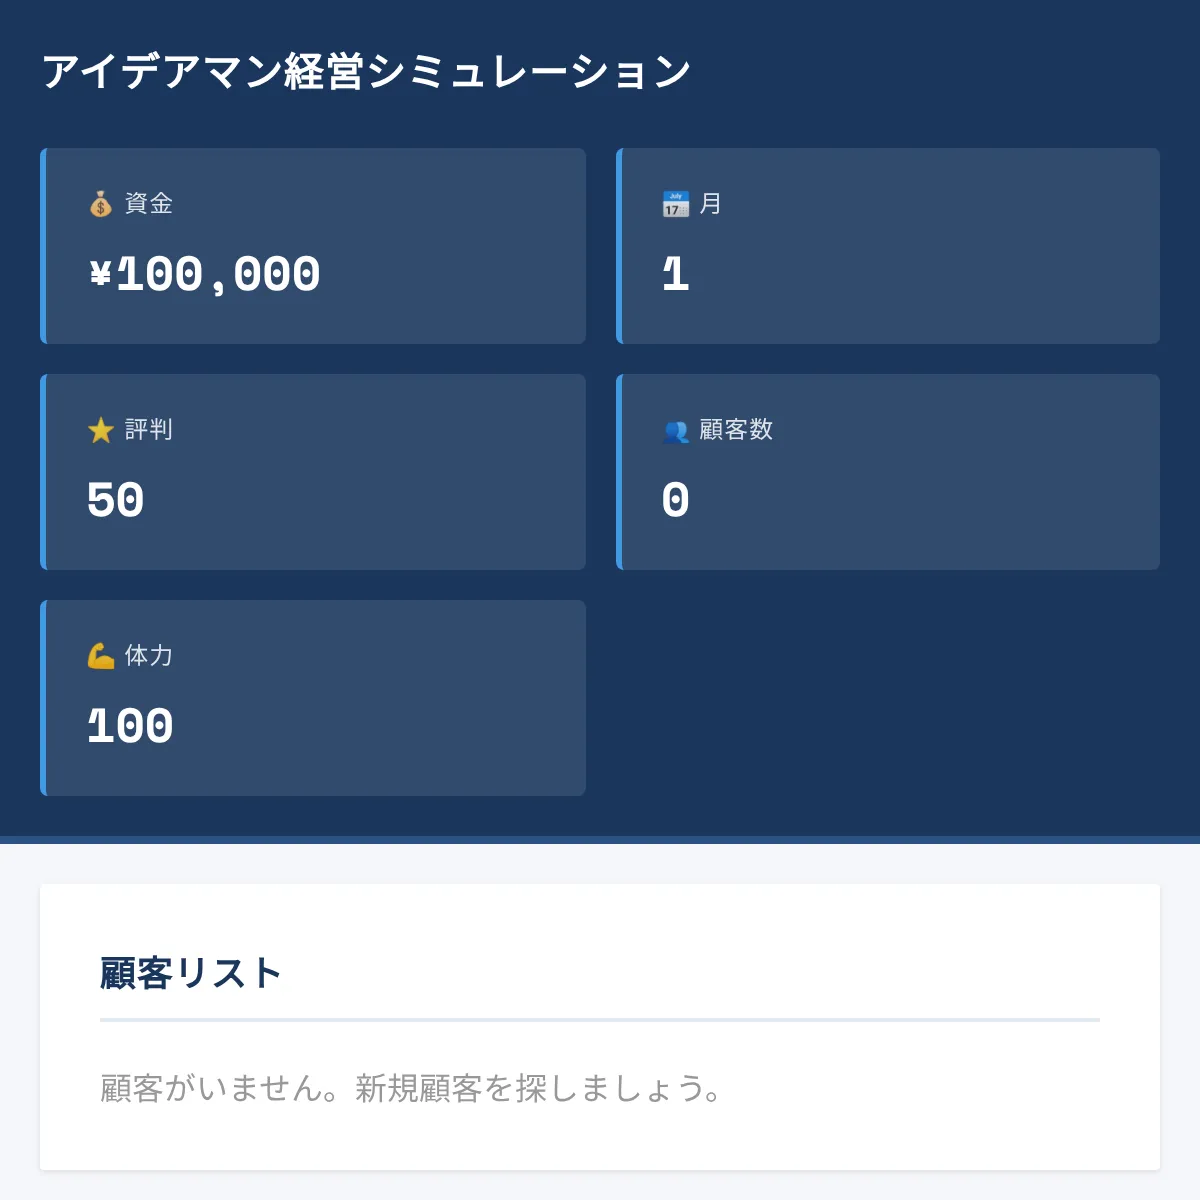Image resolution: width=1200 pixels, height=1200 pixels.
Task: Click the divider line under 顧客リスト
Action: point(600,1020)
